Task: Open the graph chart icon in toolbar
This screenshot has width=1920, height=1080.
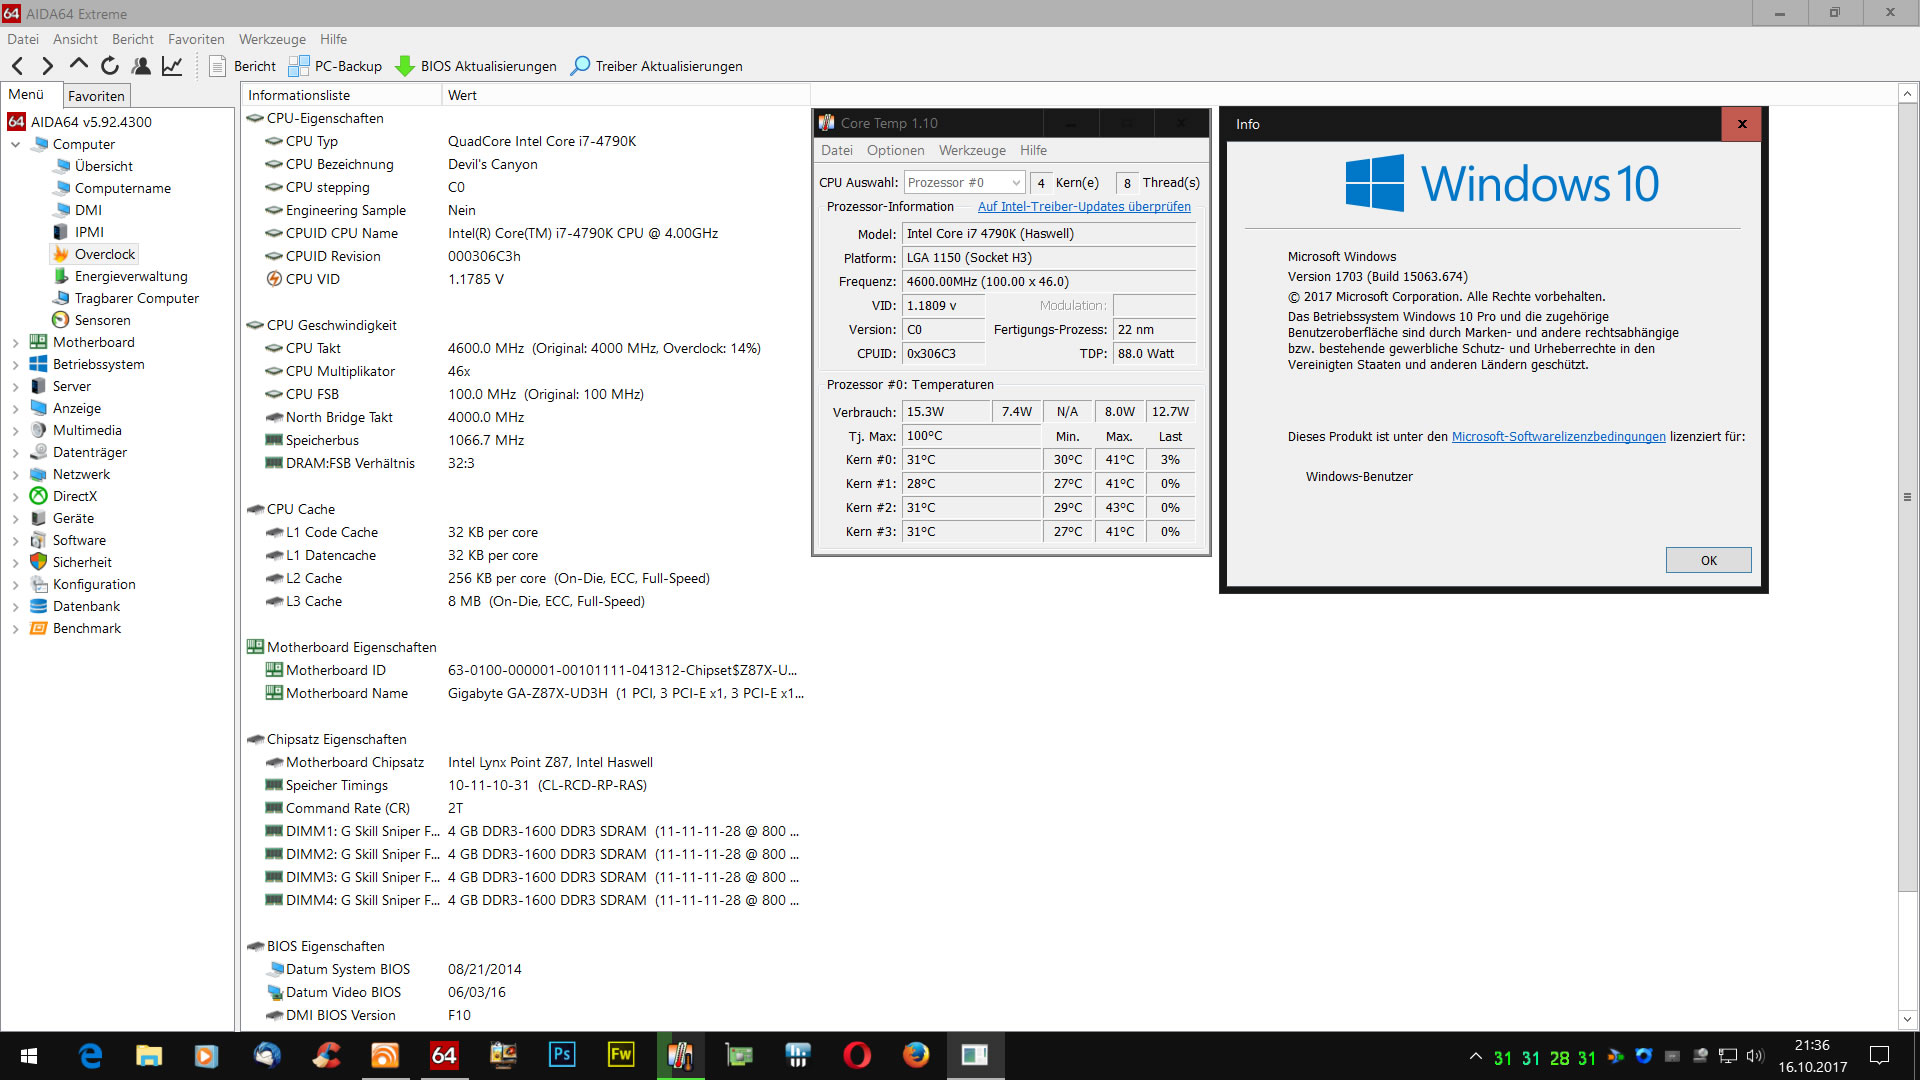Action: coord(172,66)
